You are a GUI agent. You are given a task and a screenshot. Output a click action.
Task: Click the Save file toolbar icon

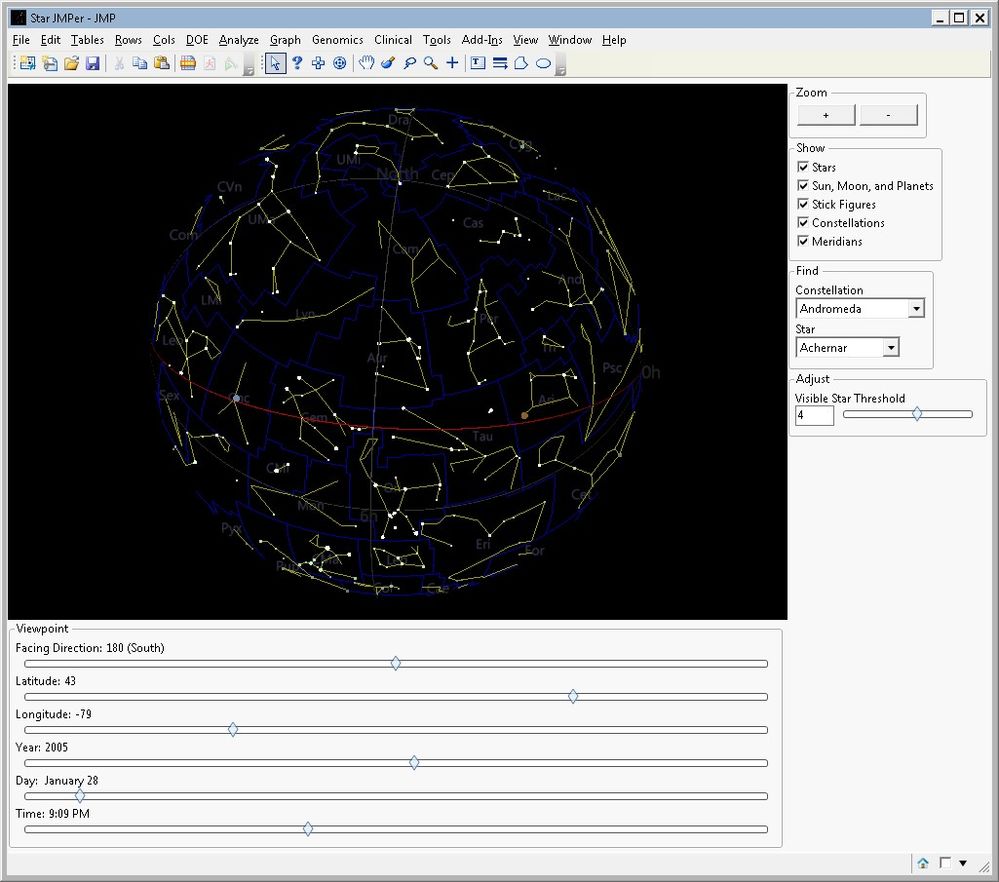93,63
